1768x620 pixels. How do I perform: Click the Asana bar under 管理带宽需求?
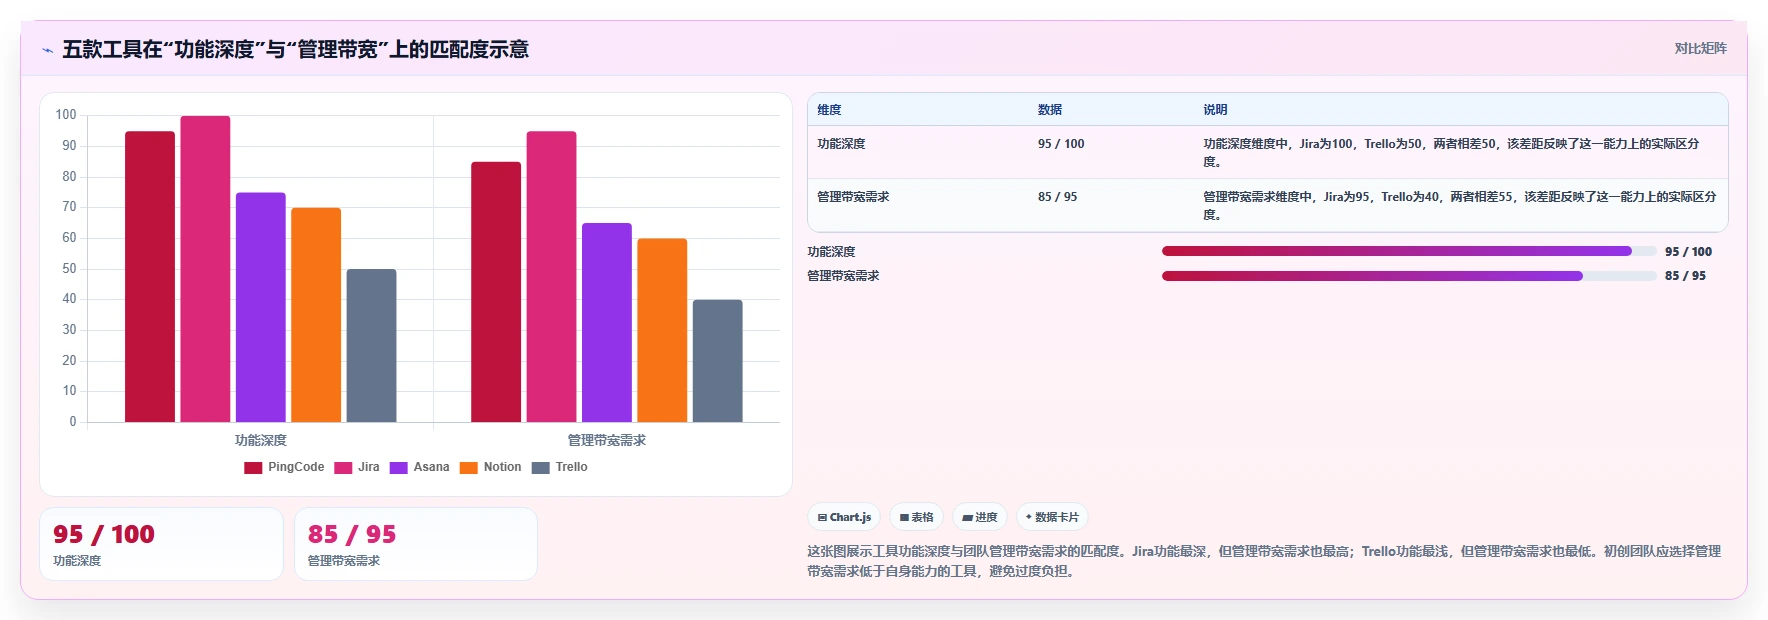coord(607,323)
